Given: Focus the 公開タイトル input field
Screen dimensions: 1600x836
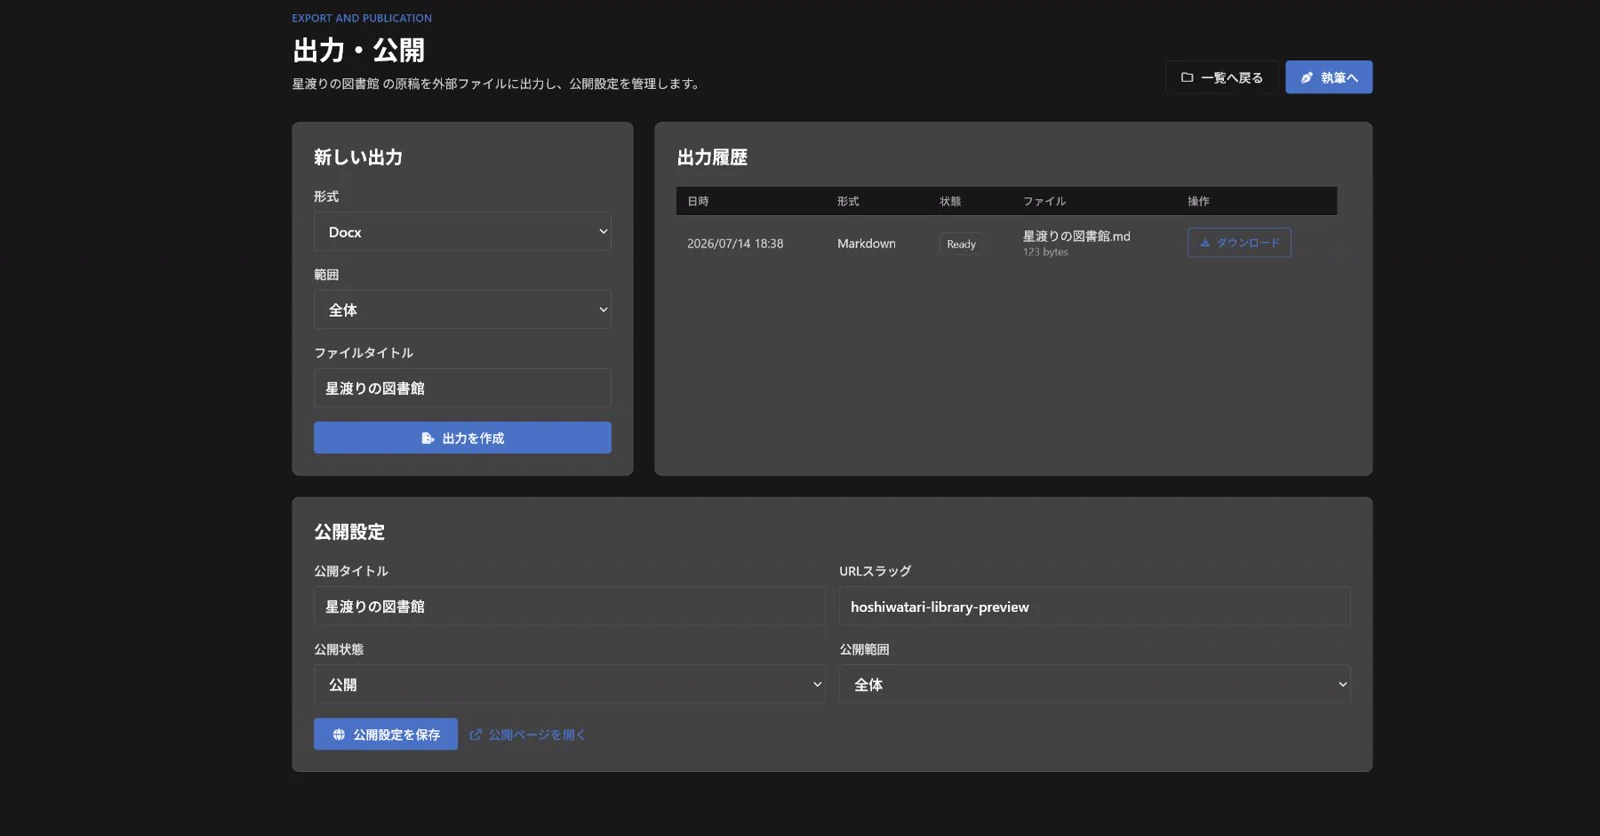Looking at the screenshot, I should point(569,606).
